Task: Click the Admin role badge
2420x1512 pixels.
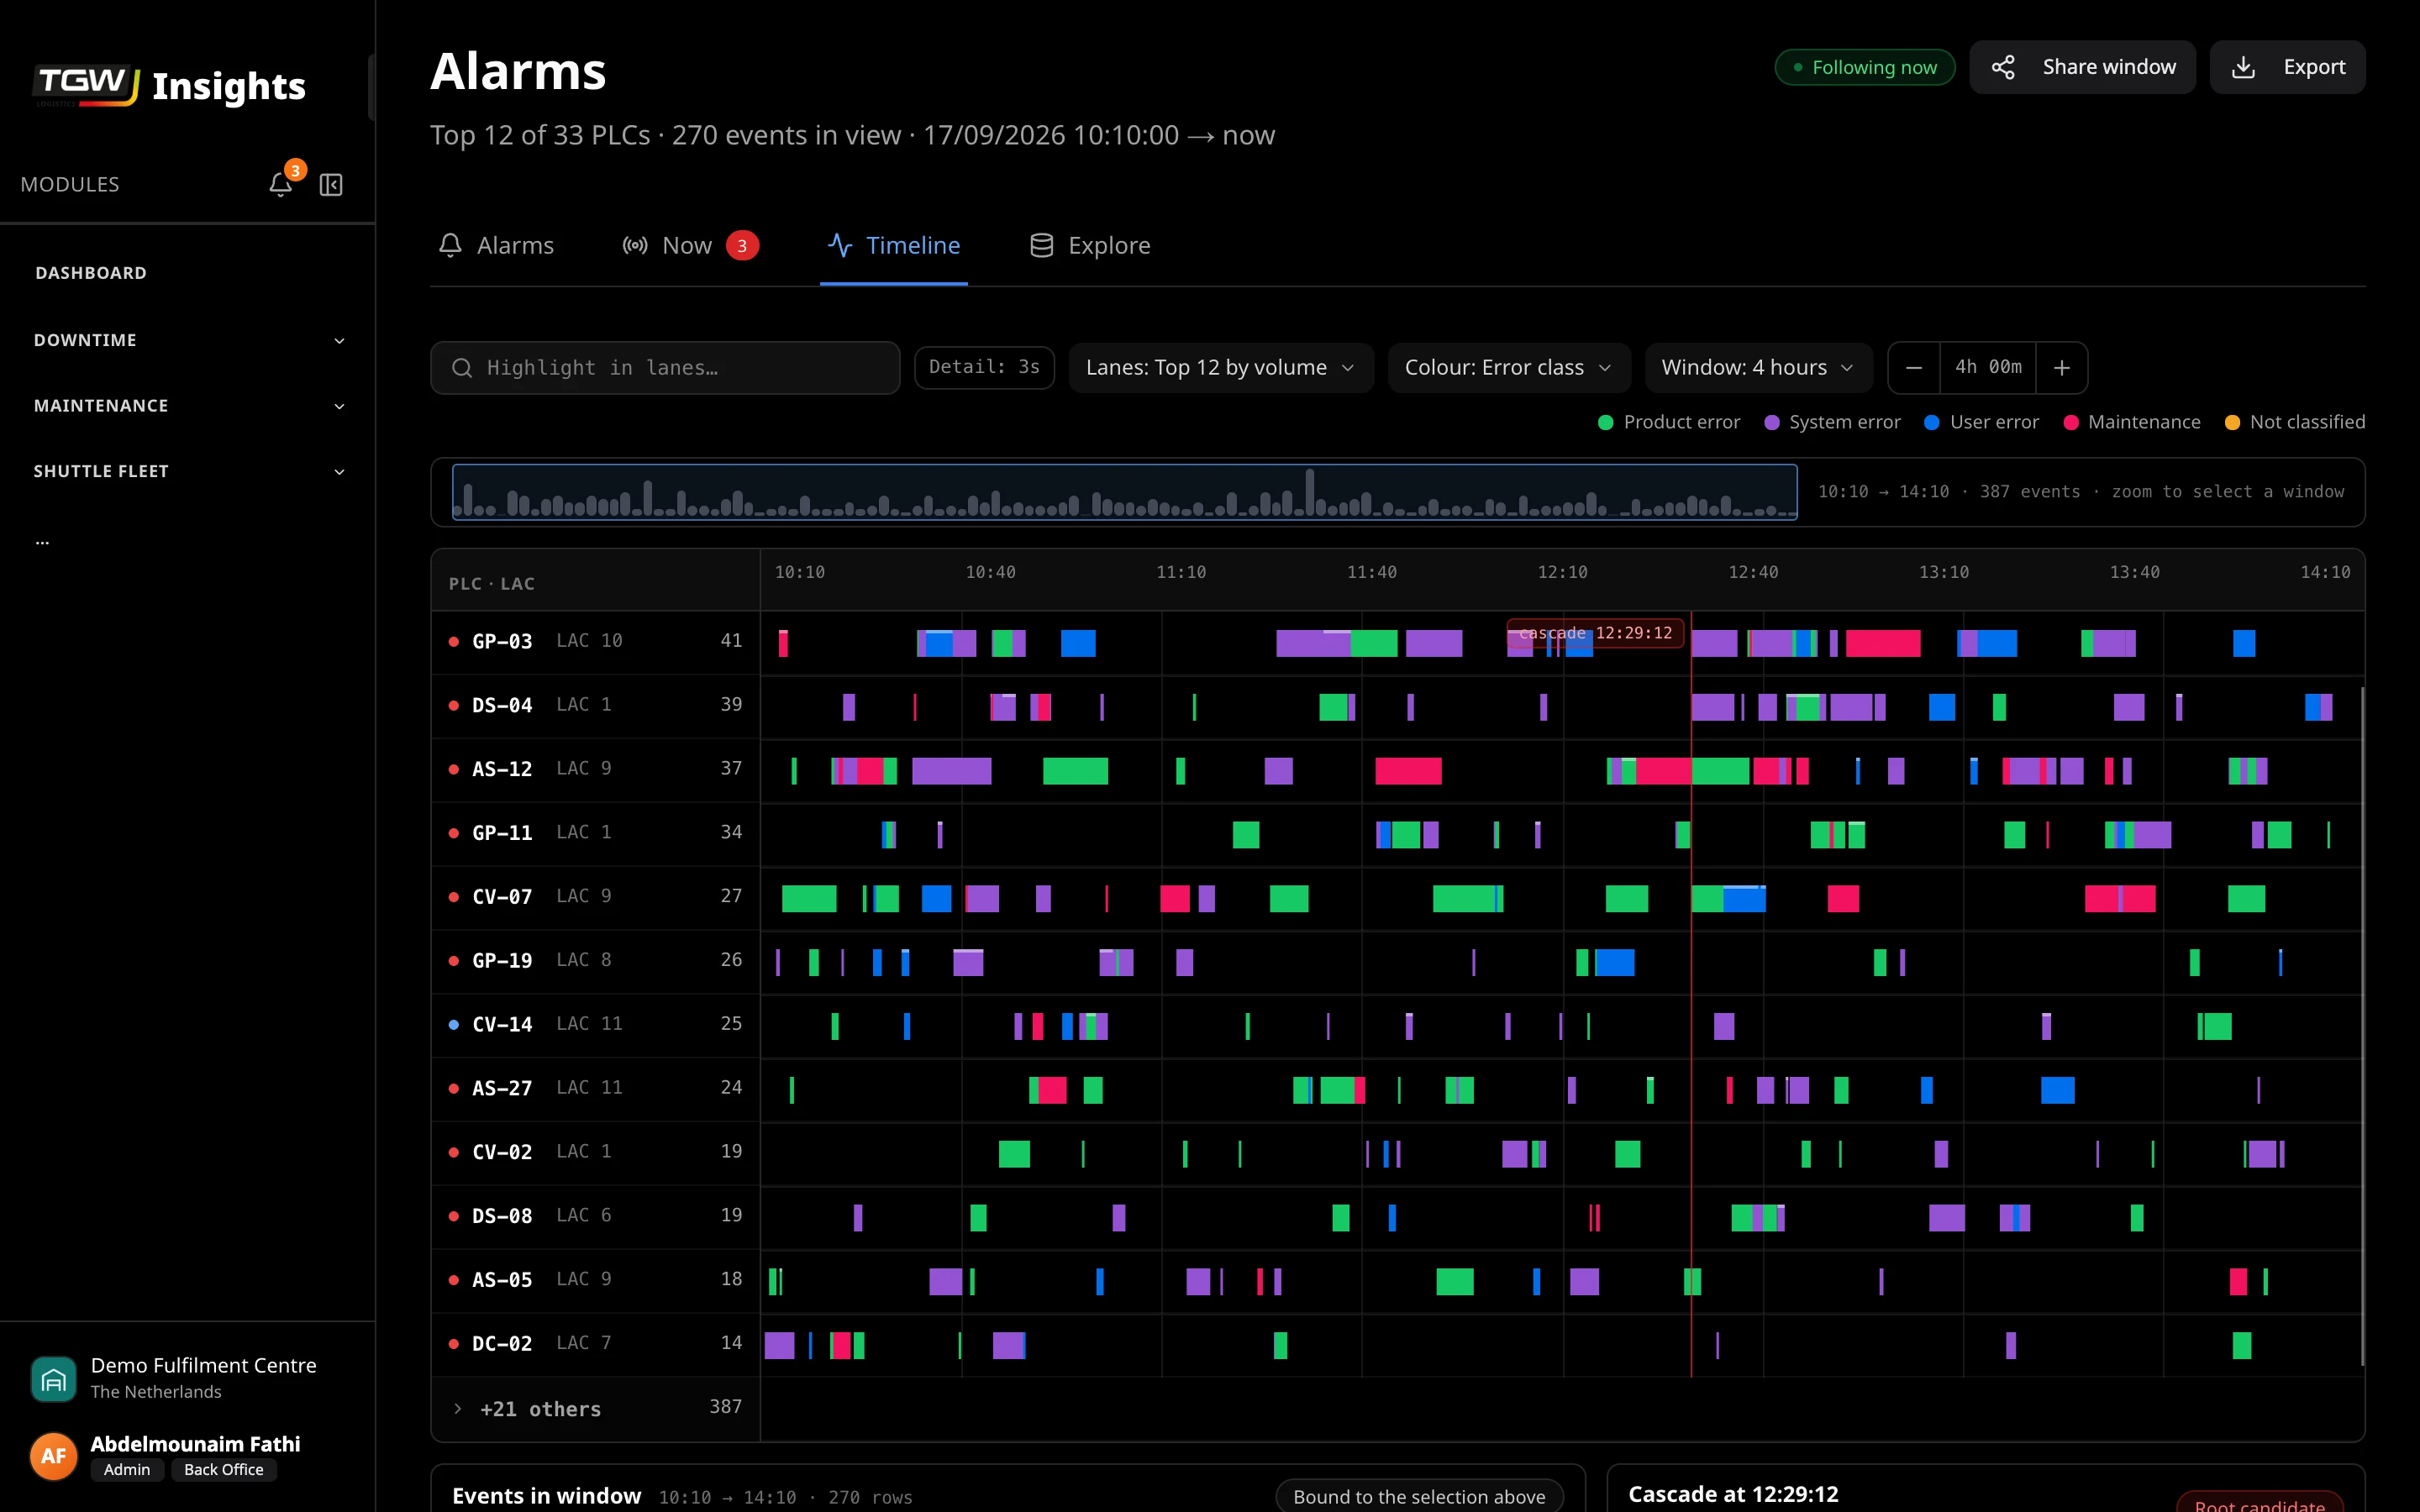Action: pyautogui.click(x=127, y=1470)
